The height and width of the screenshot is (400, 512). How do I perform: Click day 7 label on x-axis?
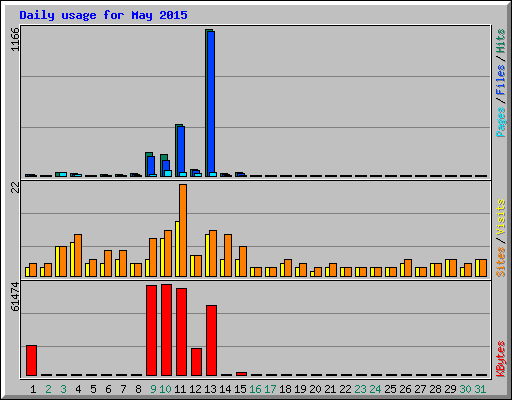123,389
